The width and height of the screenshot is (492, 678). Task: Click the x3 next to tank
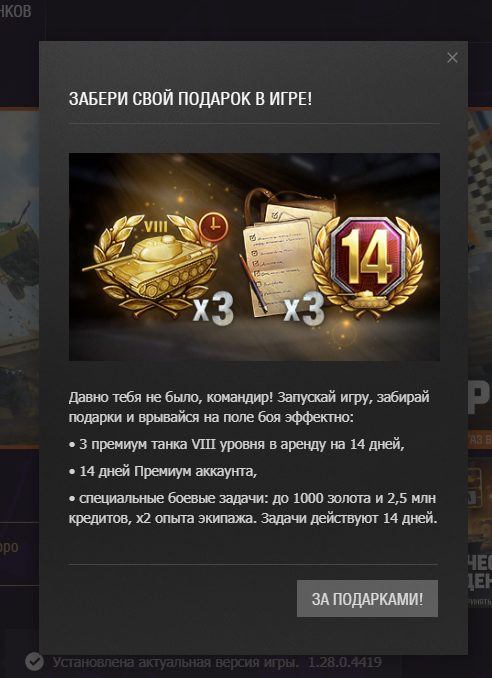[213, 309]
